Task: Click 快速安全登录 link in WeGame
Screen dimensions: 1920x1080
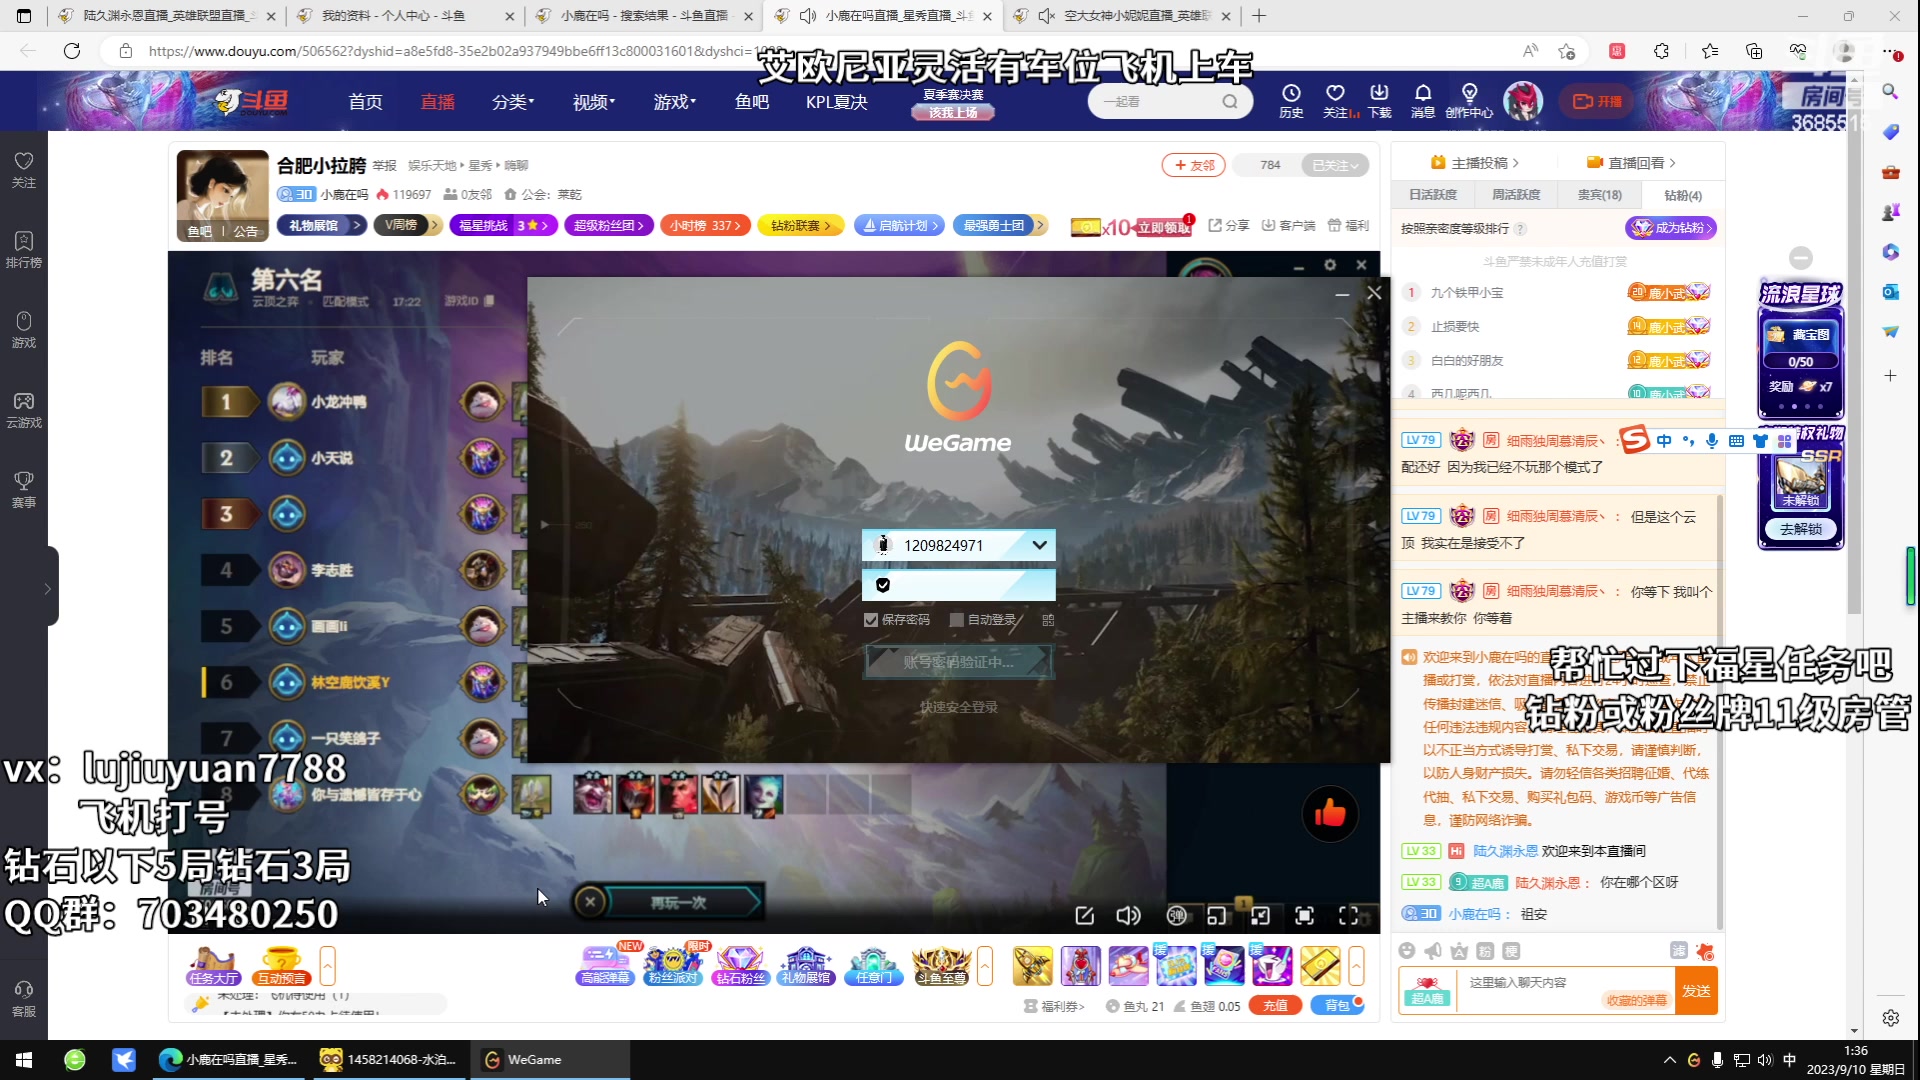Action: [x=958, y=707]
